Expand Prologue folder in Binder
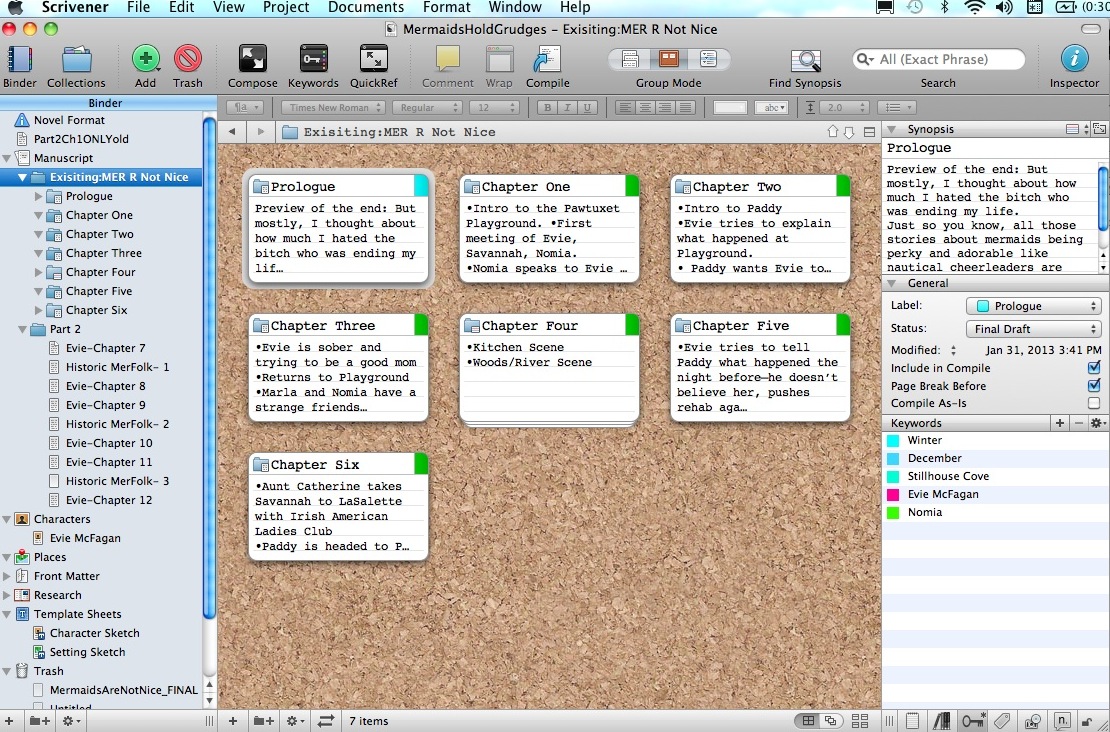Image resolution: width=1110 pixels, height=732 pixels. (x=38, y=196)
